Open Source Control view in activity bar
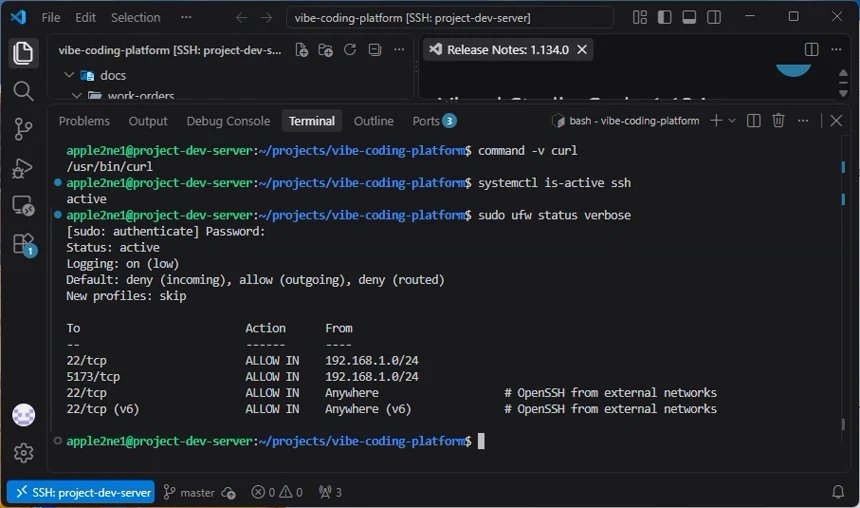This screenshot has width=860, height=508. click(x=23, y=129)
